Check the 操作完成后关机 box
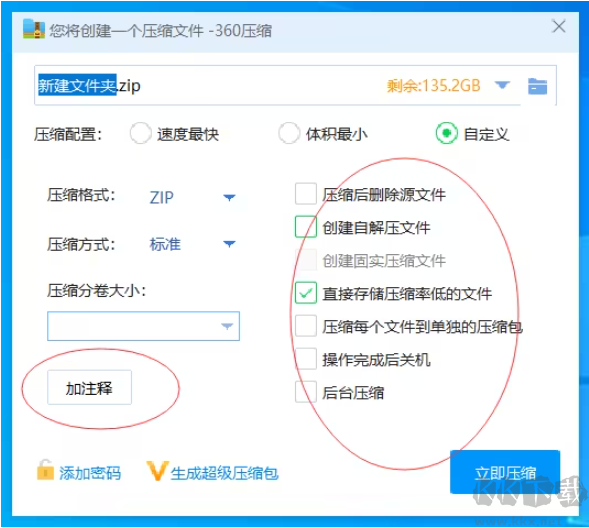Screen dimensions: 589x528 (305, 359)
